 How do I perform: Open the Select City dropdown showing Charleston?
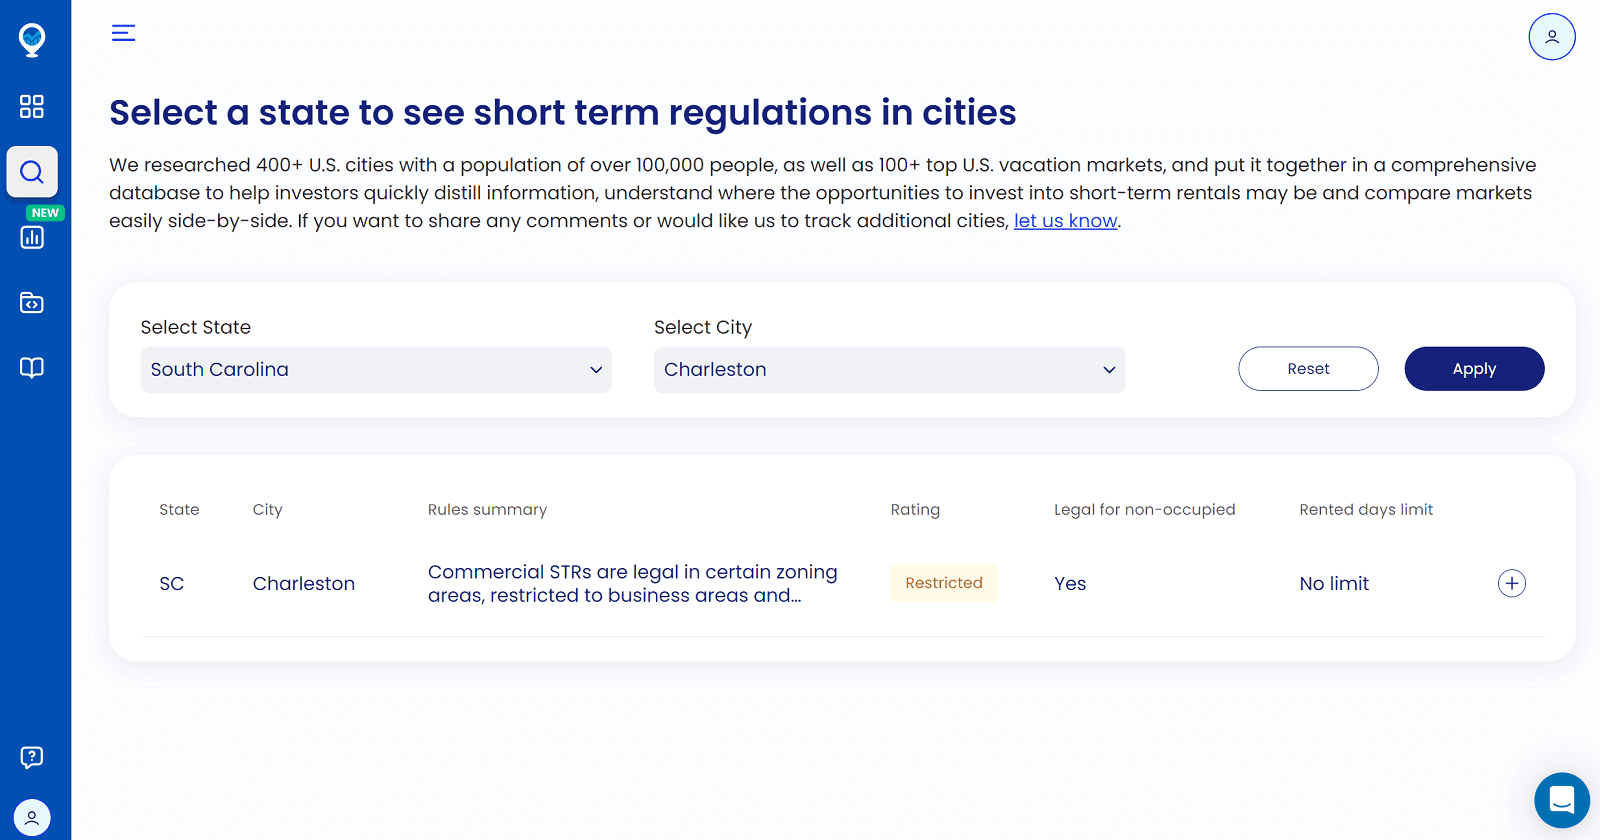[x=889, y=370]
